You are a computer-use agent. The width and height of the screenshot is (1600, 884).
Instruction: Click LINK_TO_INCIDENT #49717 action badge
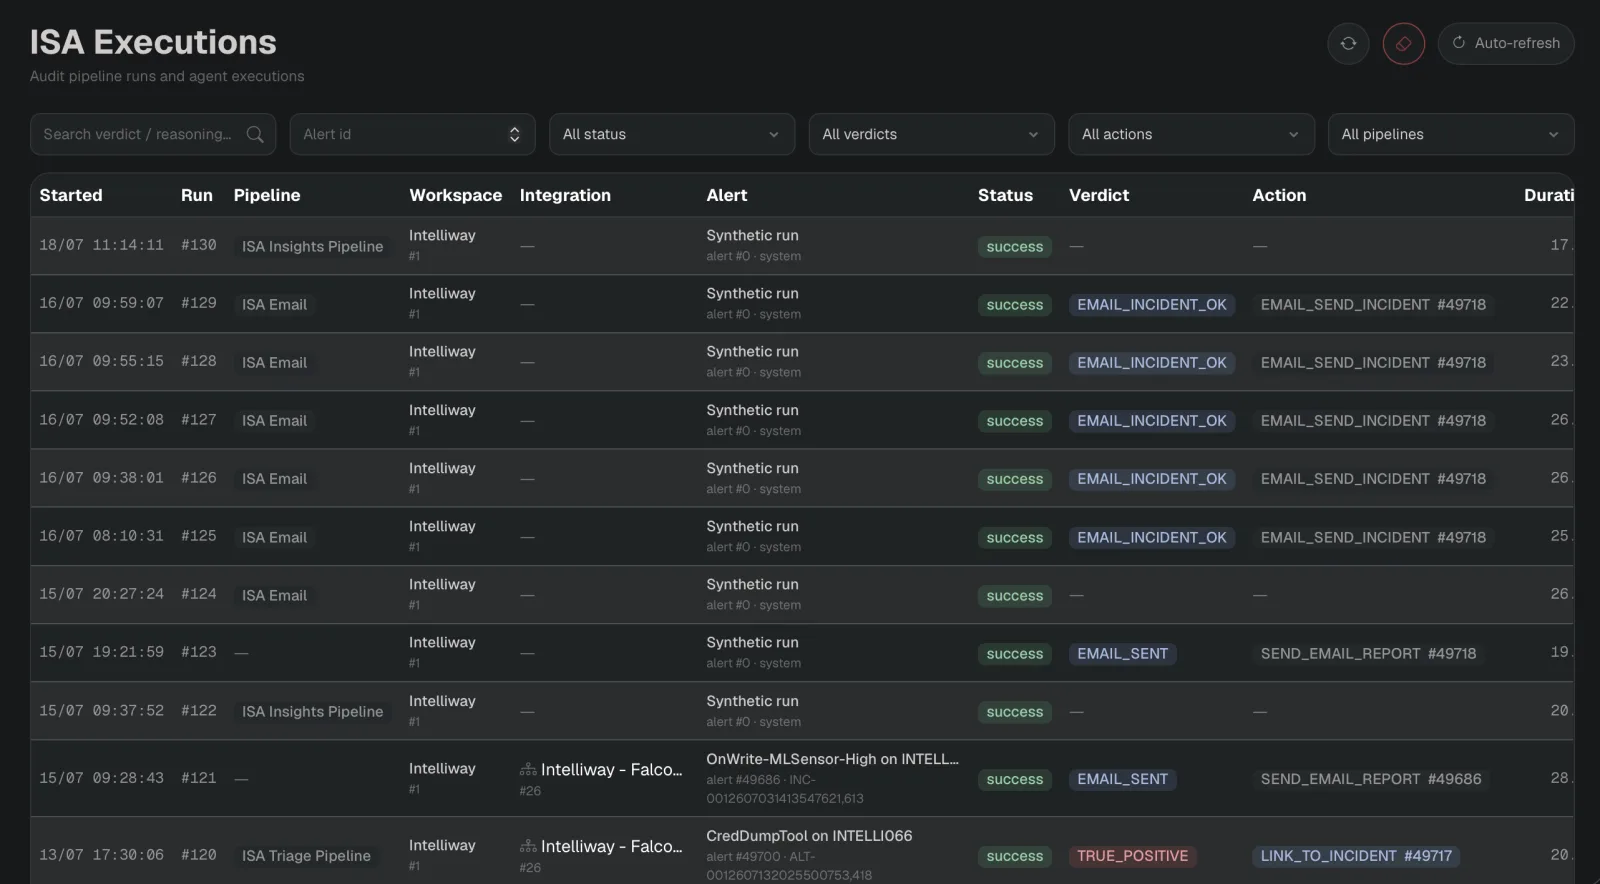(1356, 856)
